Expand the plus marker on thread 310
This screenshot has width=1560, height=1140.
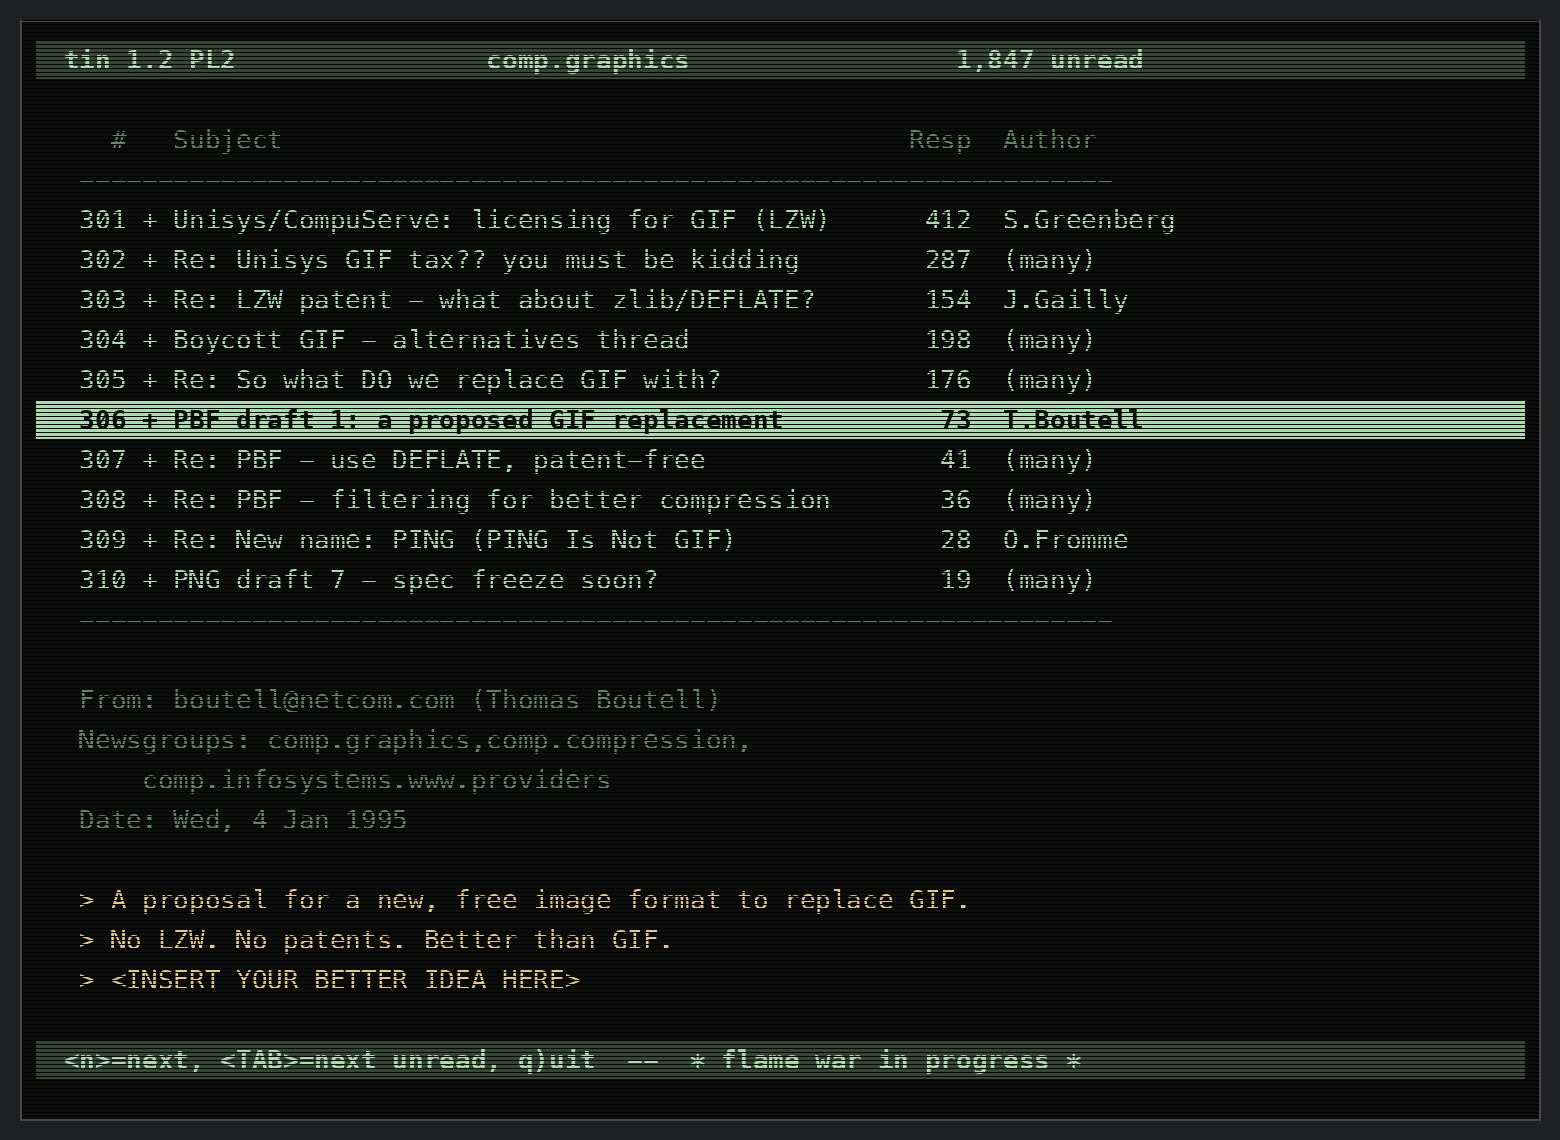pos(150,580)
